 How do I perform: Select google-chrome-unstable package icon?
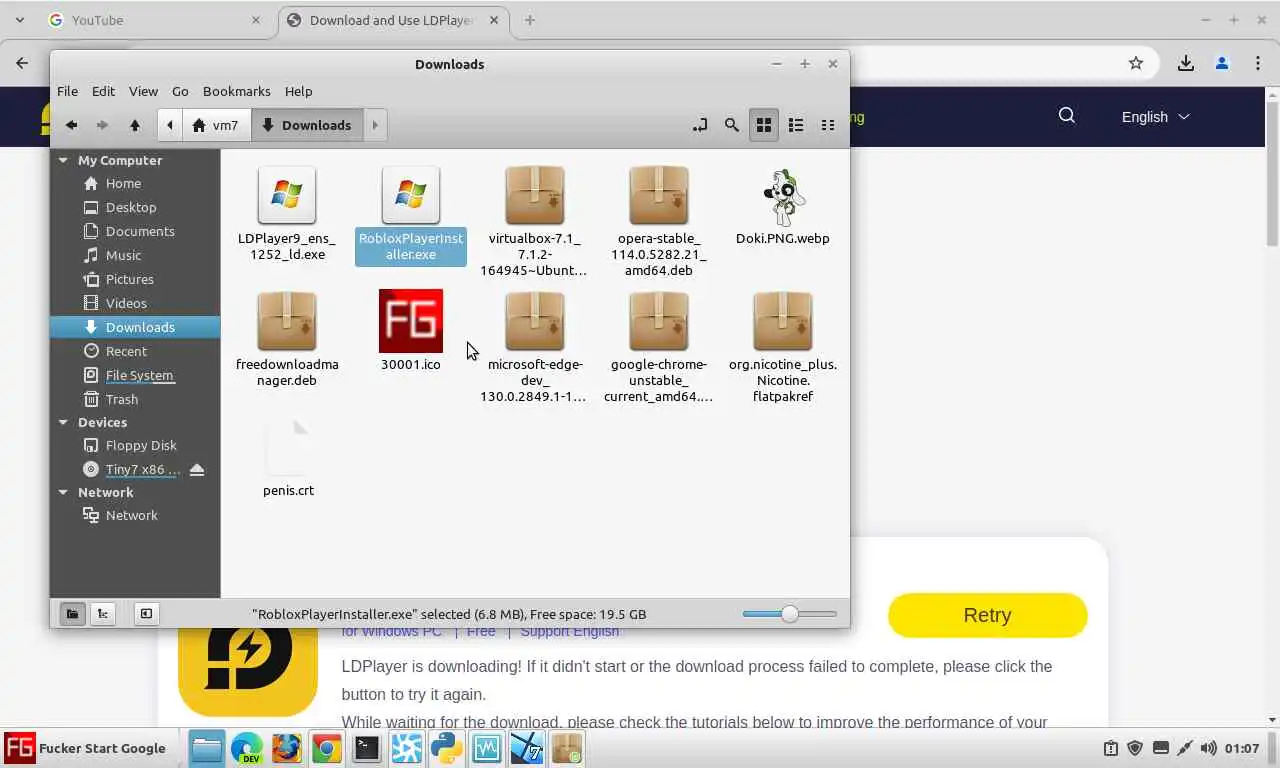pos(659,321)
